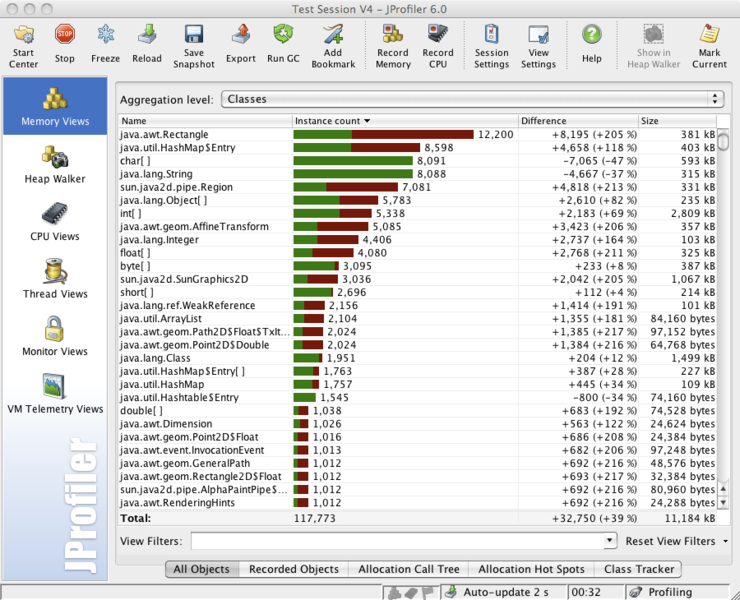Viewport: 740px width, 600px height.
Task: Select the sun.java2d.pipe.Region row
Action: [418, 187]
